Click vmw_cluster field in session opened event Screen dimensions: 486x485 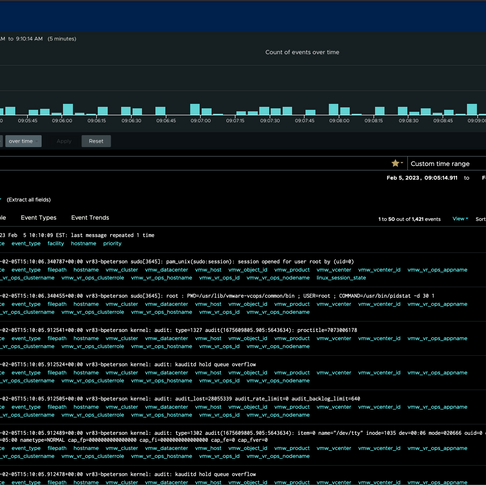pyautogui.click(x=122, y=270)
